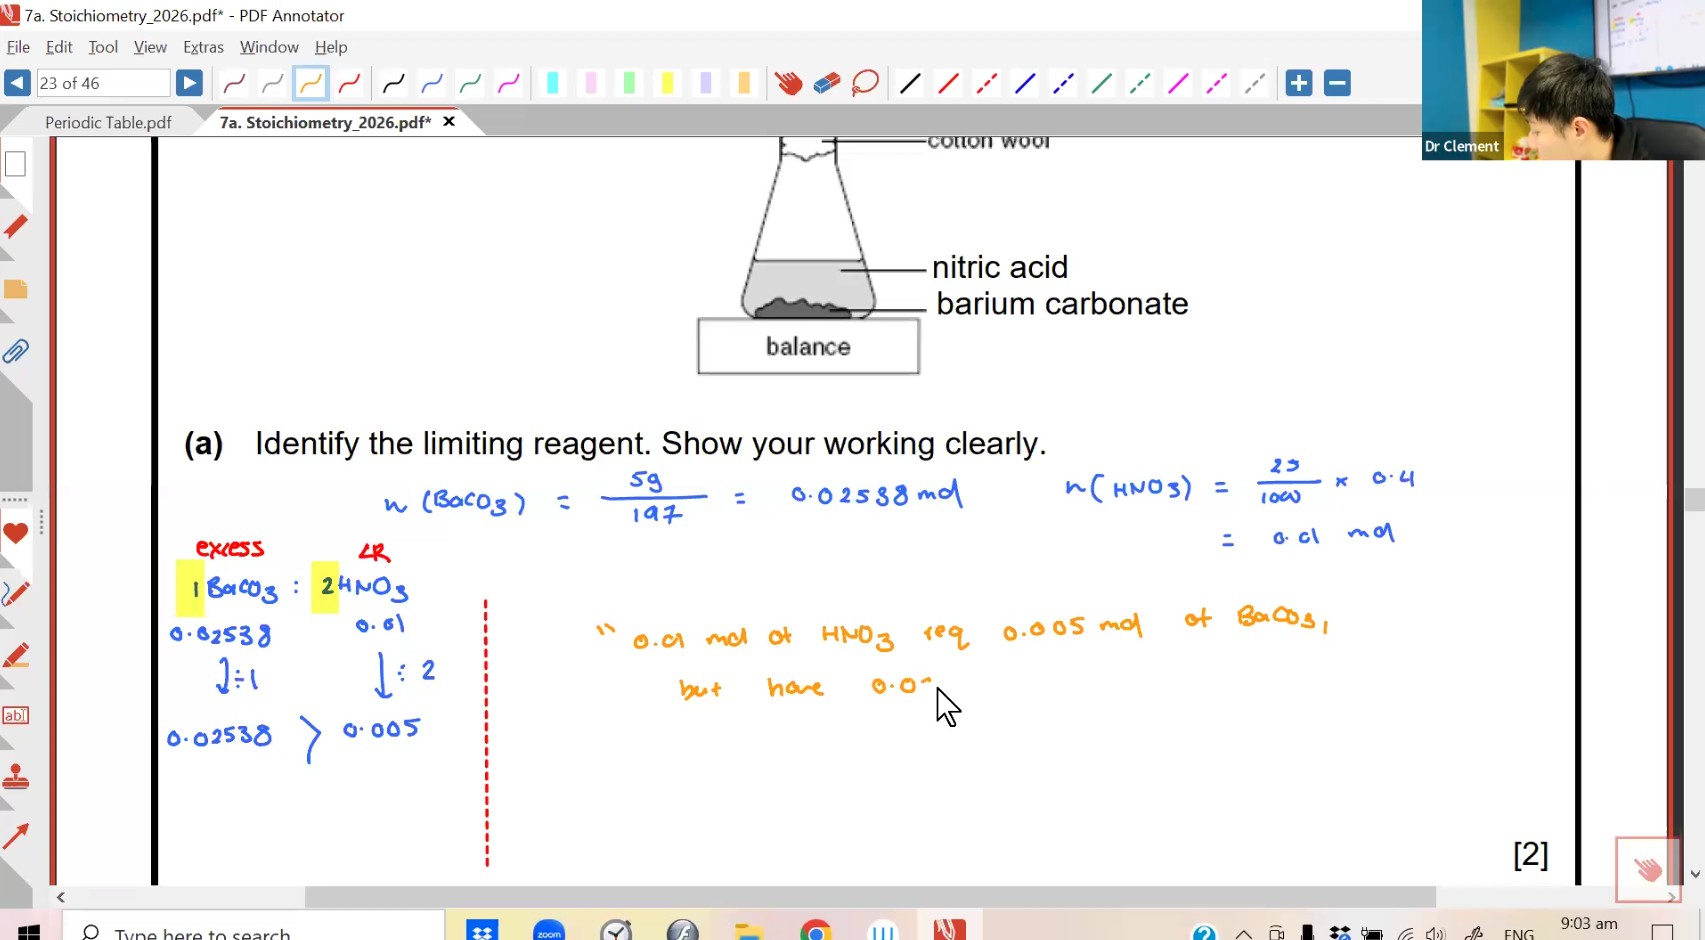The image size is (1705, 940).
Task: Choose the dashed gray line tool
Action: 1255,83
